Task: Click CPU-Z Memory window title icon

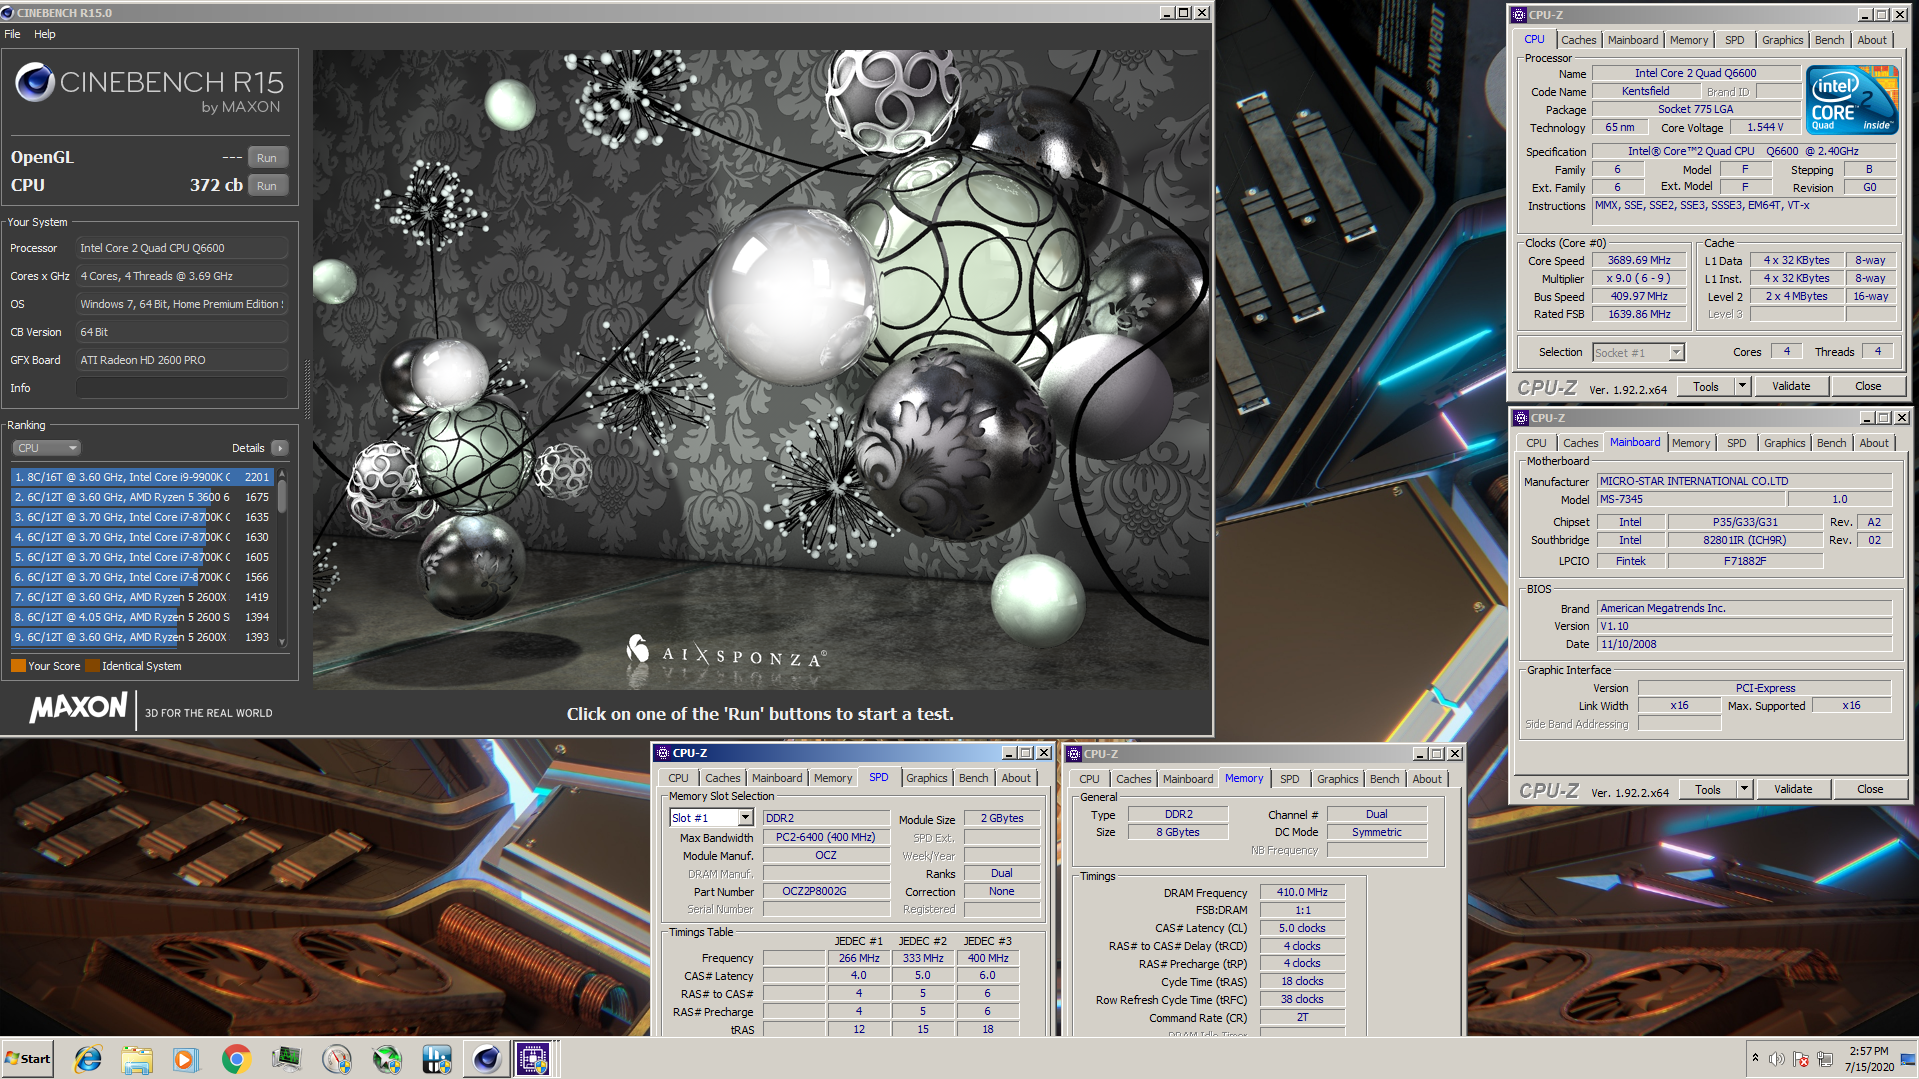Action: click(x=1074, y=754)
